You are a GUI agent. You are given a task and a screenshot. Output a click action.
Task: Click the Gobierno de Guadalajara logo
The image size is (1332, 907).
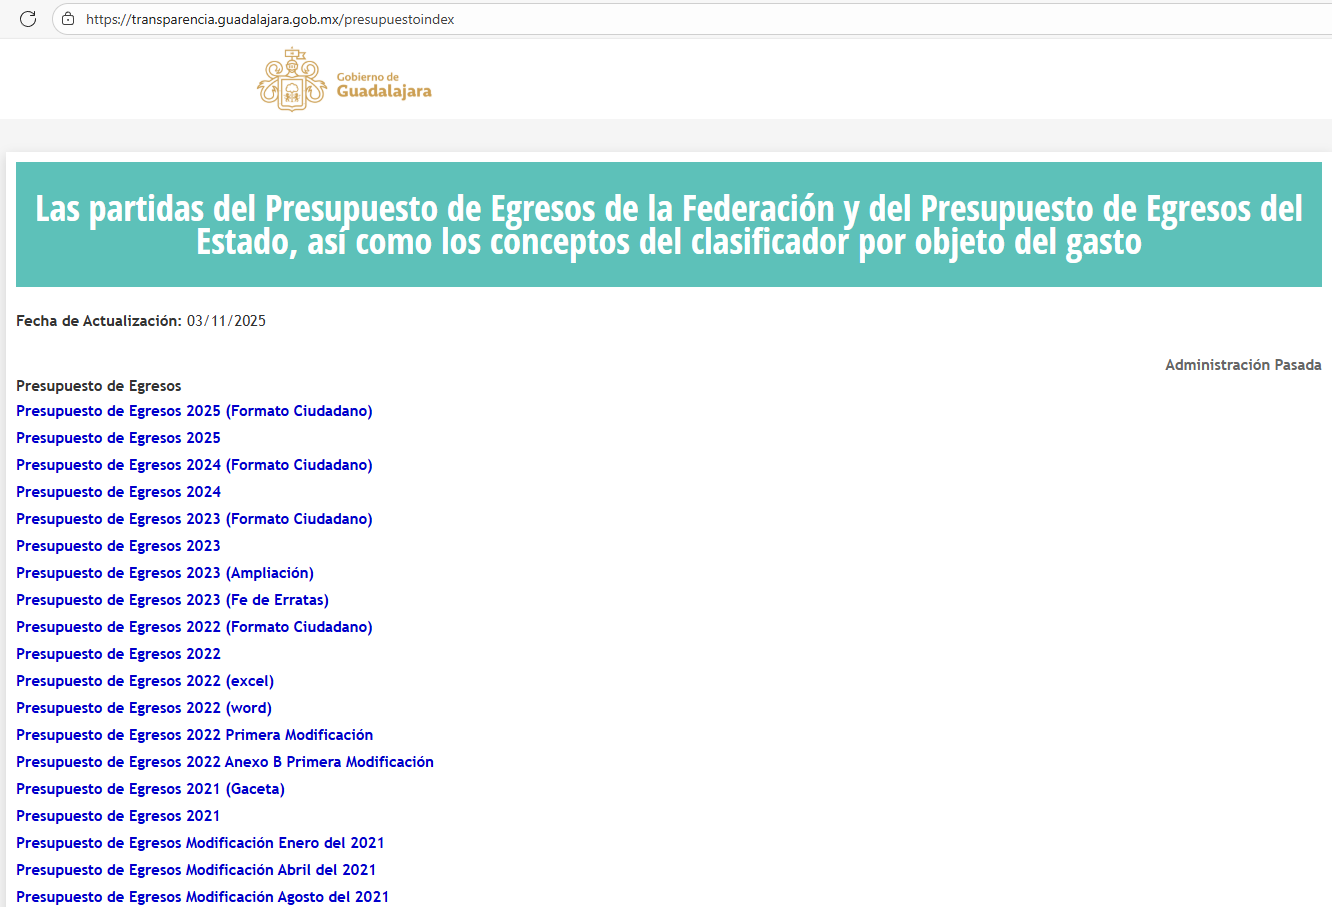point(344,80)
